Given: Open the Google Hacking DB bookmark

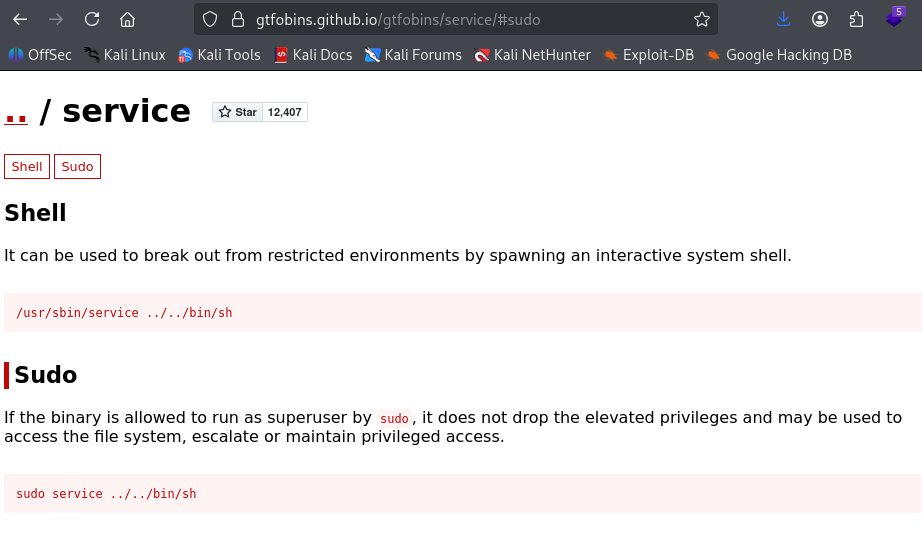Looking at the screenshot, I should click(x=779, y=55).
